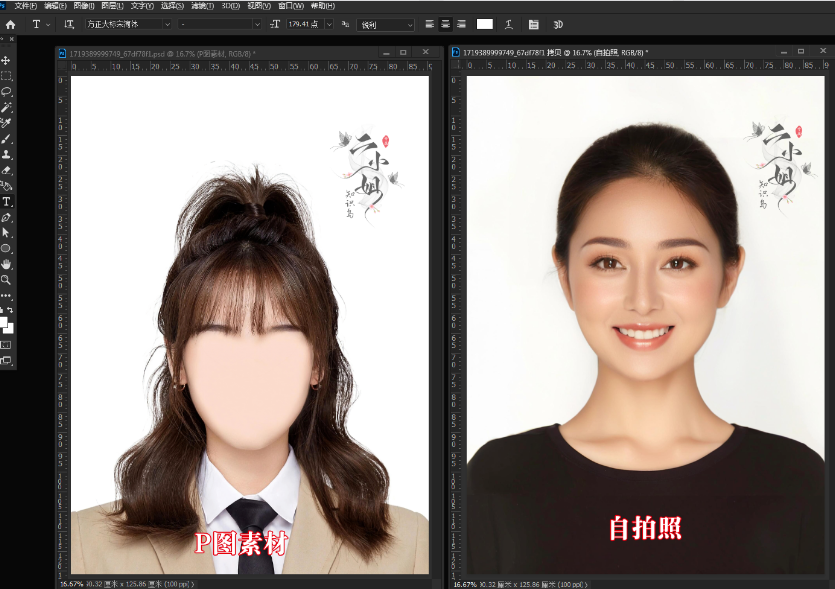Click the font size field 179.41 点
The height and width of the screenshot is (589, 835).
[305, 24]
